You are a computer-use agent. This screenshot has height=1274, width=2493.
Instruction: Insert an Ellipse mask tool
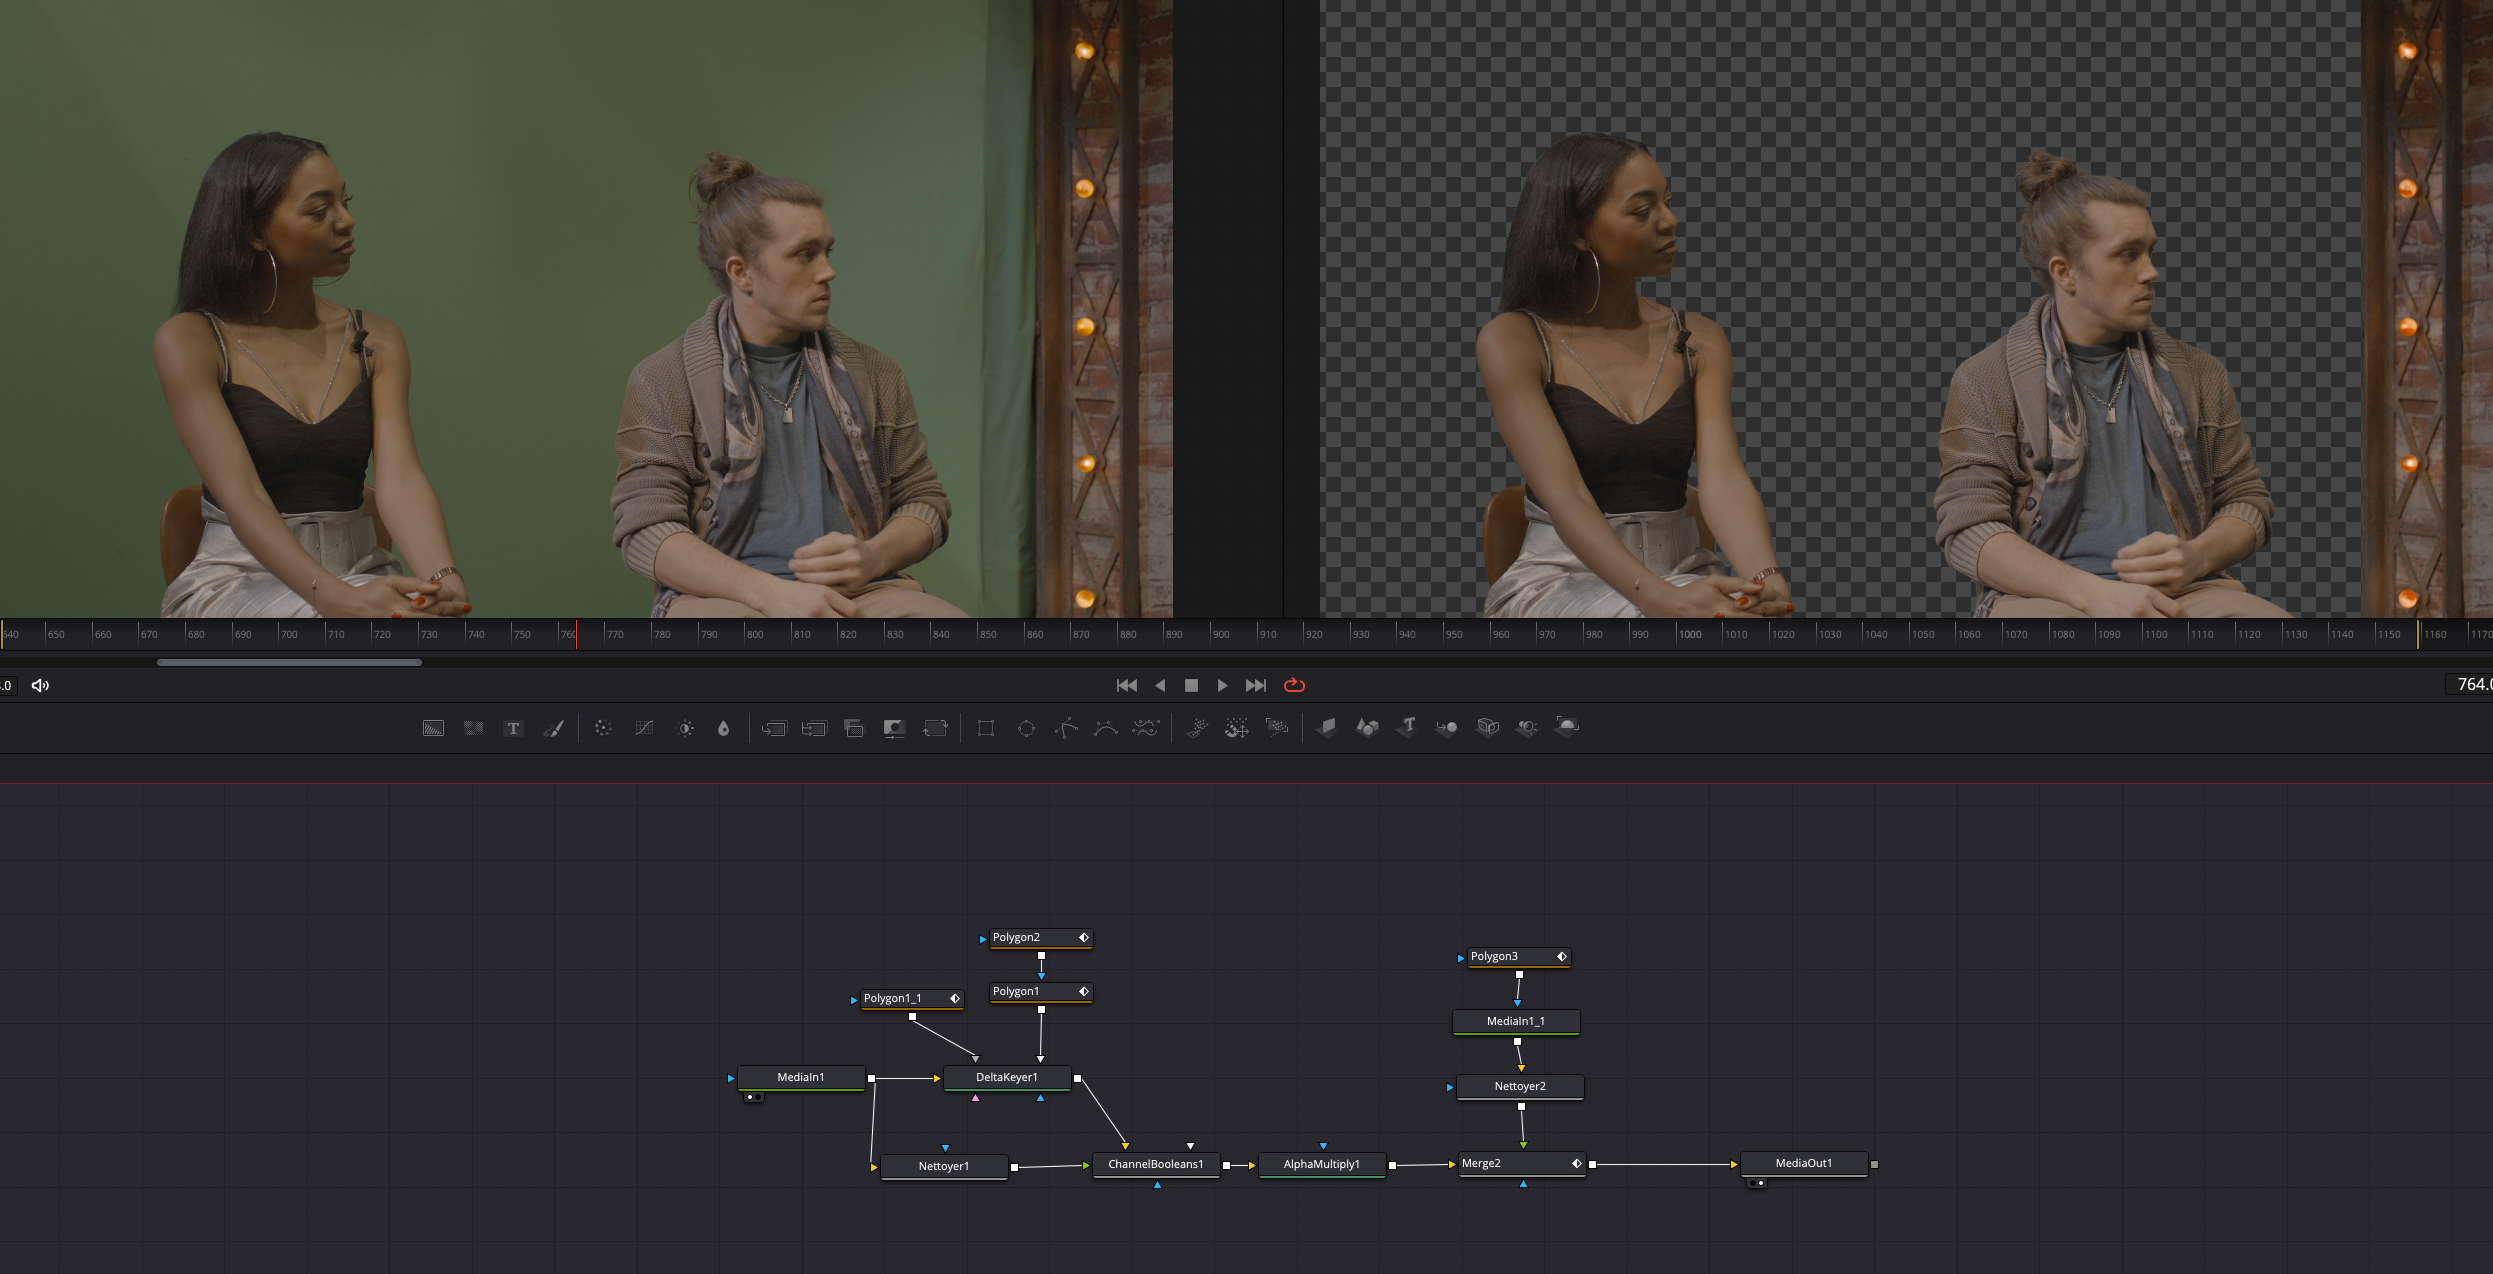[1026, 728]
